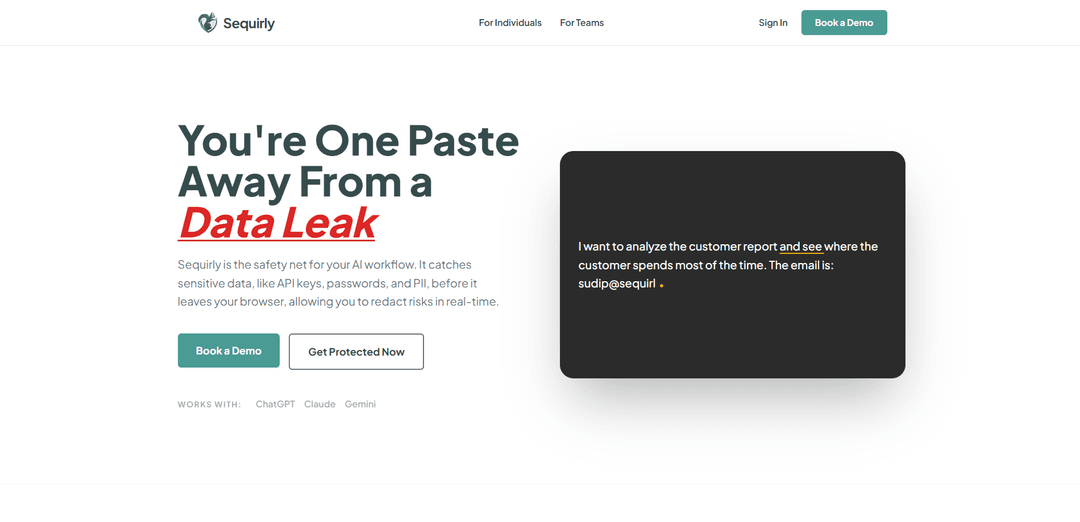Screen dimensions: 1080x522
Task: Select Claude under Works With
Action: coord(320,404)
